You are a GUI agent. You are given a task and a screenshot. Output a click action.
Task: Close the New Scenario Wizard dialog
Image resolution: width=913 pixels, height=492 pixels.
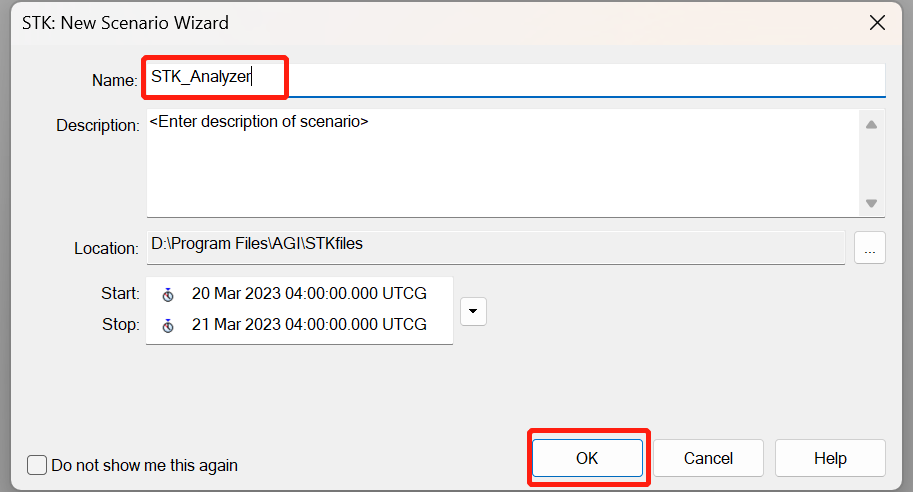click(x=877, y=22)
